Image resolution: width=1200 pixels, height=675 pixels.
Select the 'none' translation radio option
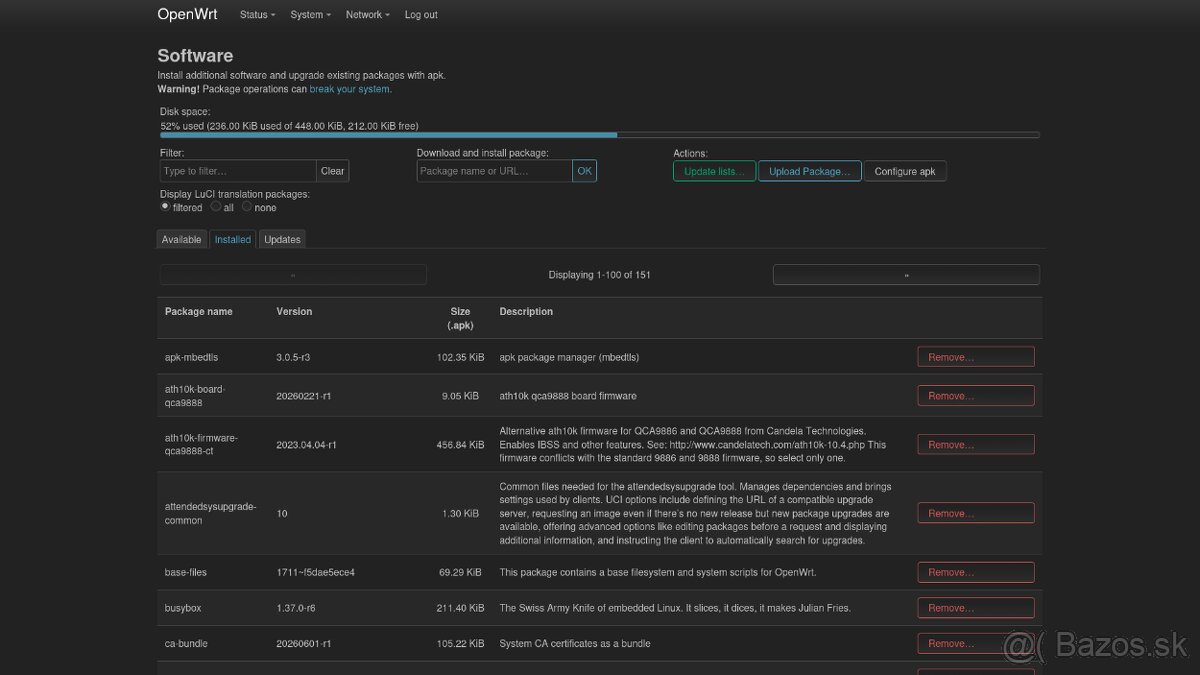(x=247, y=207)
